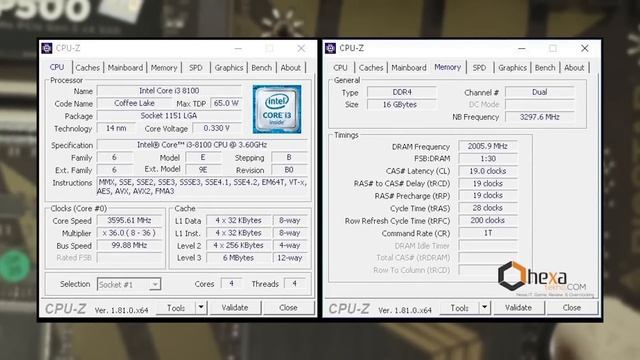Click the NB Frequency value 3297.6 MHz

(x=540, y=117)
